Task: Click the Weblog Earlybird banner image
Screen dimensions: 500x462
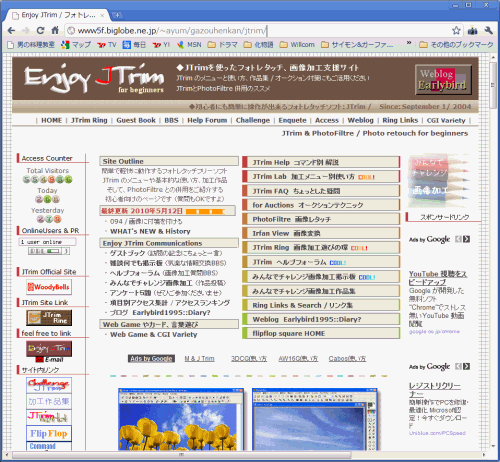Action: tap(443, 80)
